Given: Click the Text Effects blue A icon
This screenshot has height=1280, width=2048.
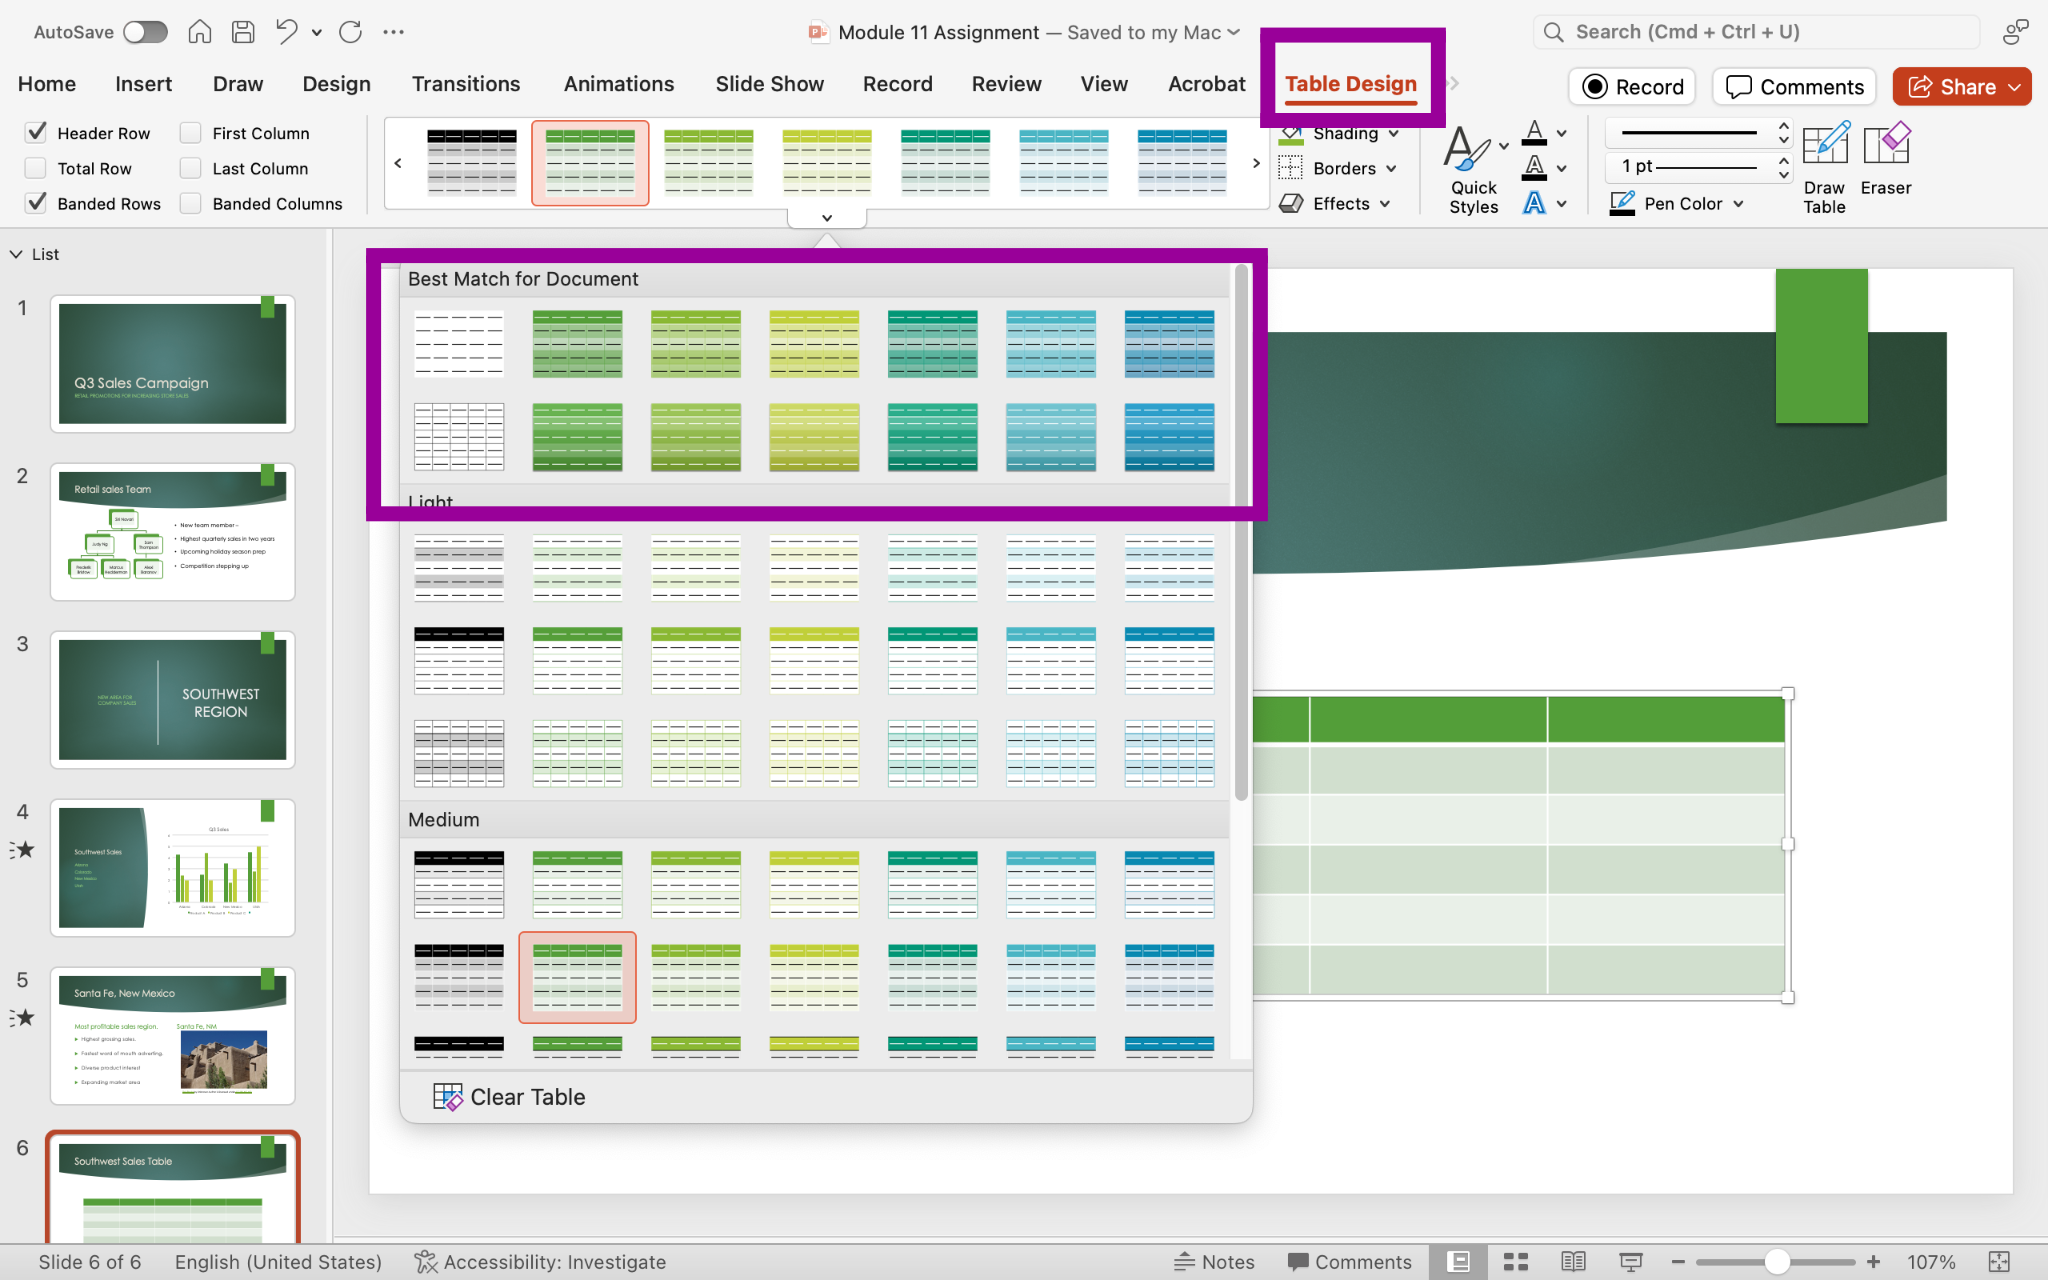Looking at the screenshot, I should pos(1534,204).
